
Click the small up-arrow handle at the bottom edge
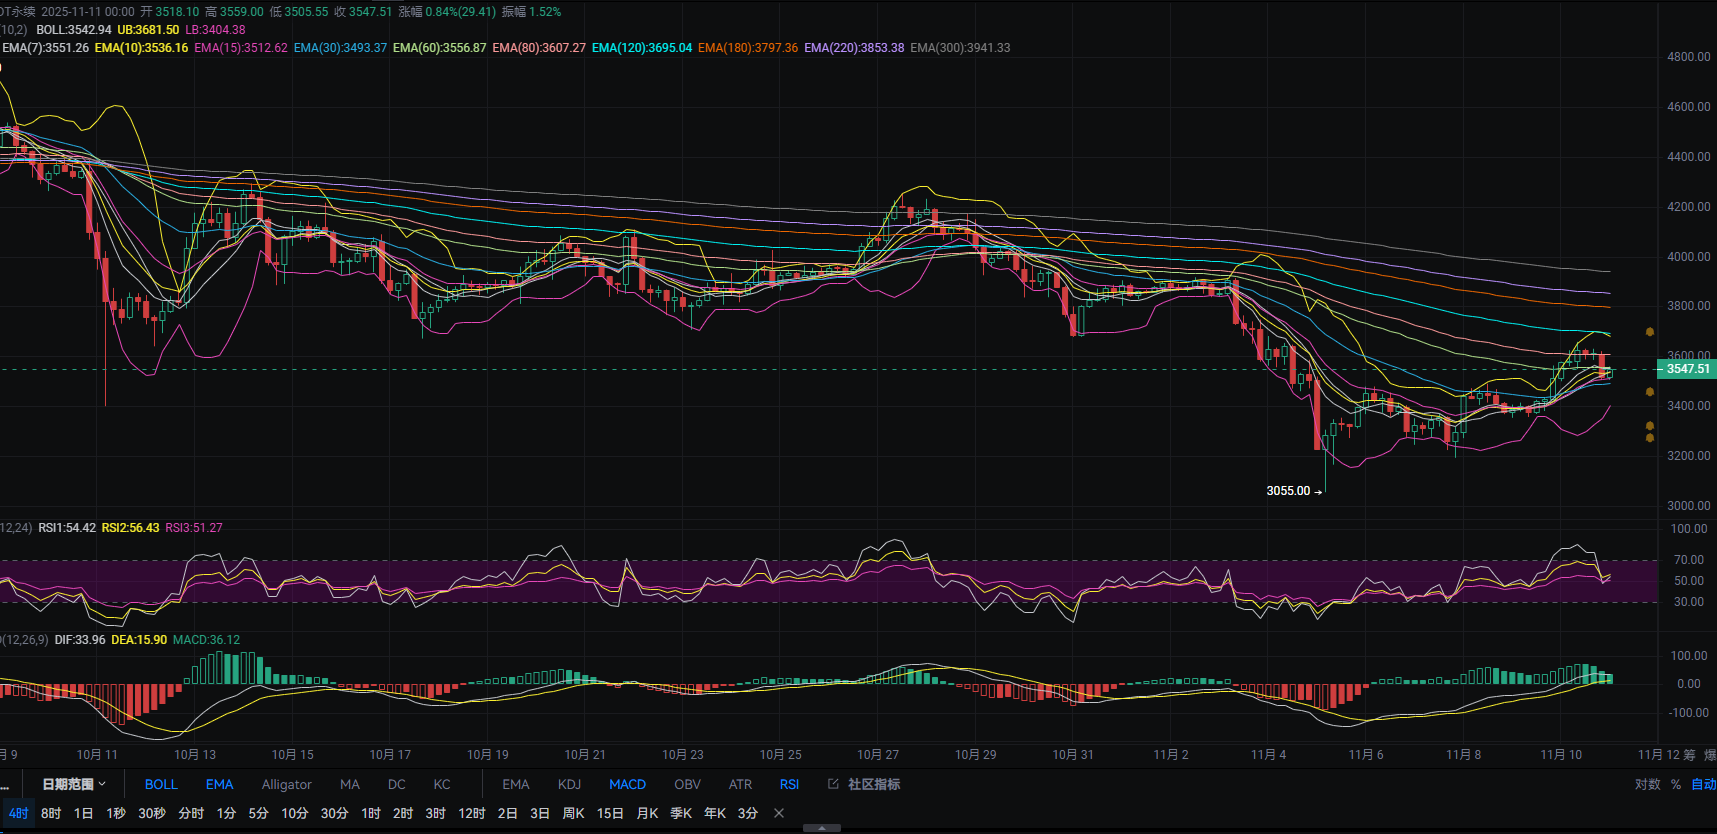tap(822, 828)
